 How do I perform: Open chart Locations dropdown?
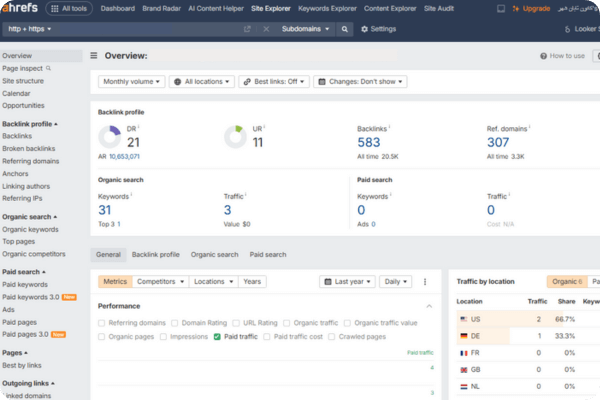coord(214,282)
